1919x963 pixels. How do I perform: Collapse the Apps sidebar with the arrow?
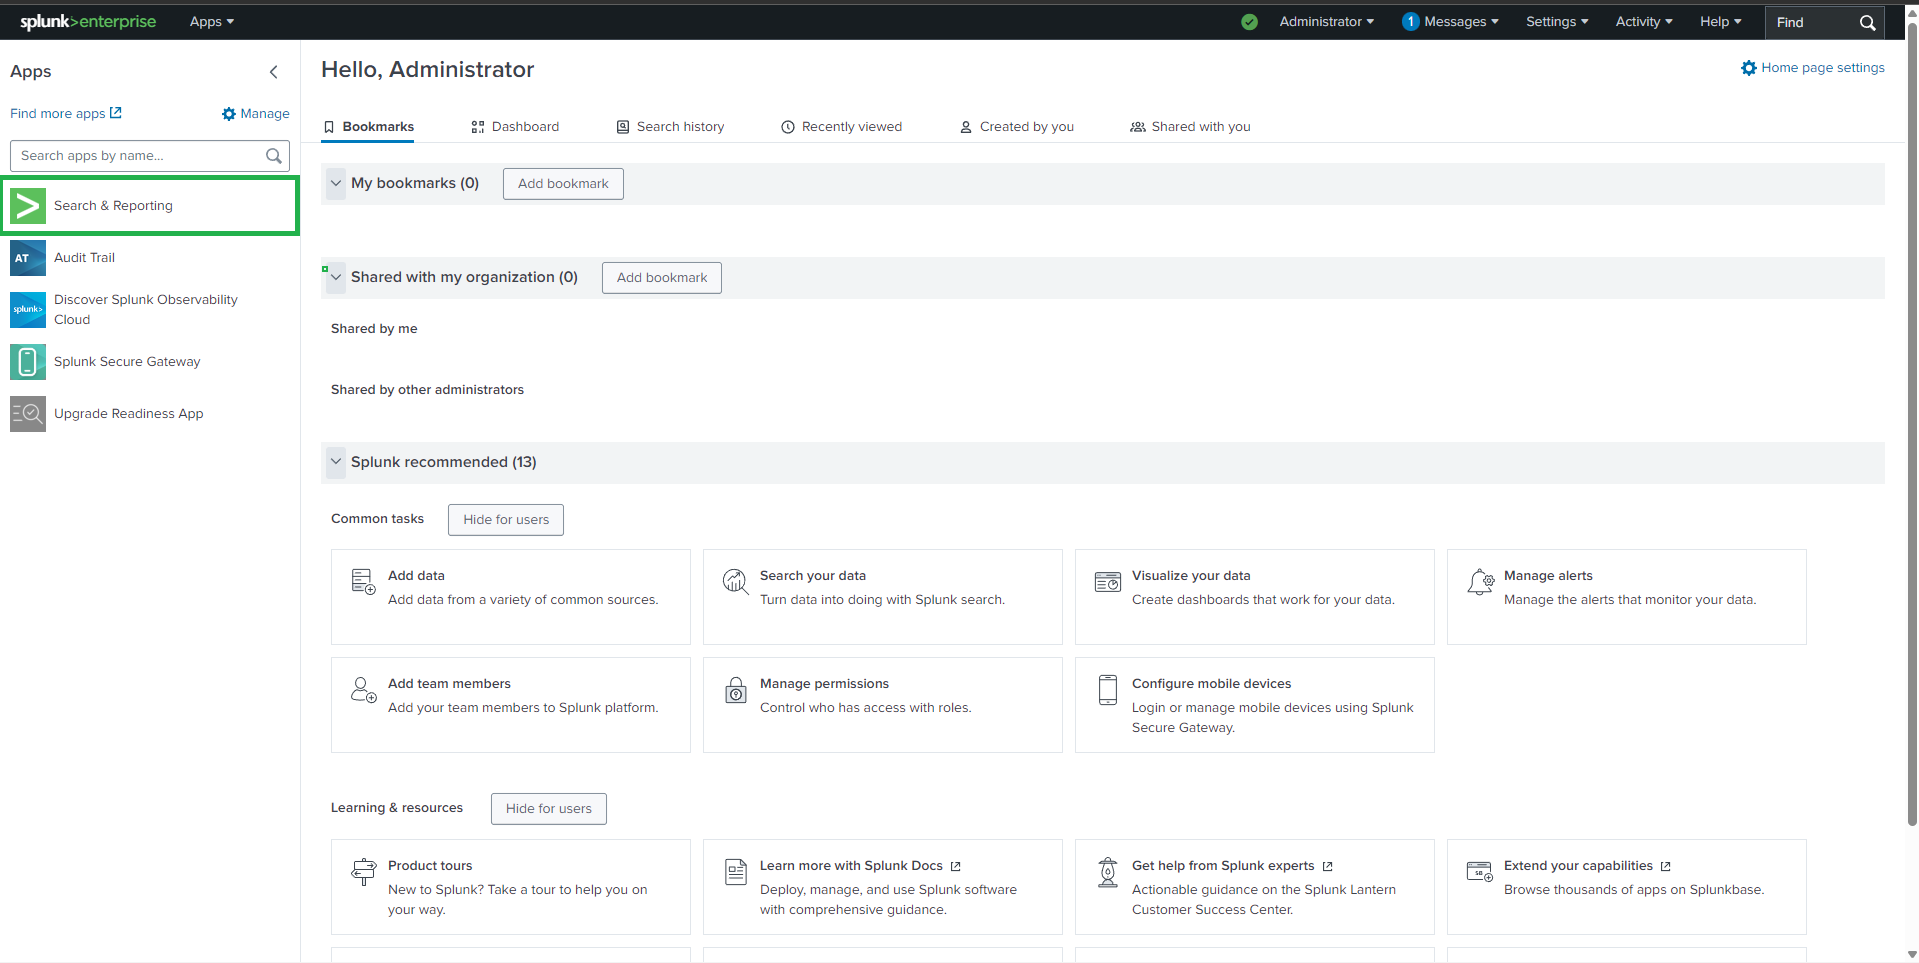click(x=274, y=72)
